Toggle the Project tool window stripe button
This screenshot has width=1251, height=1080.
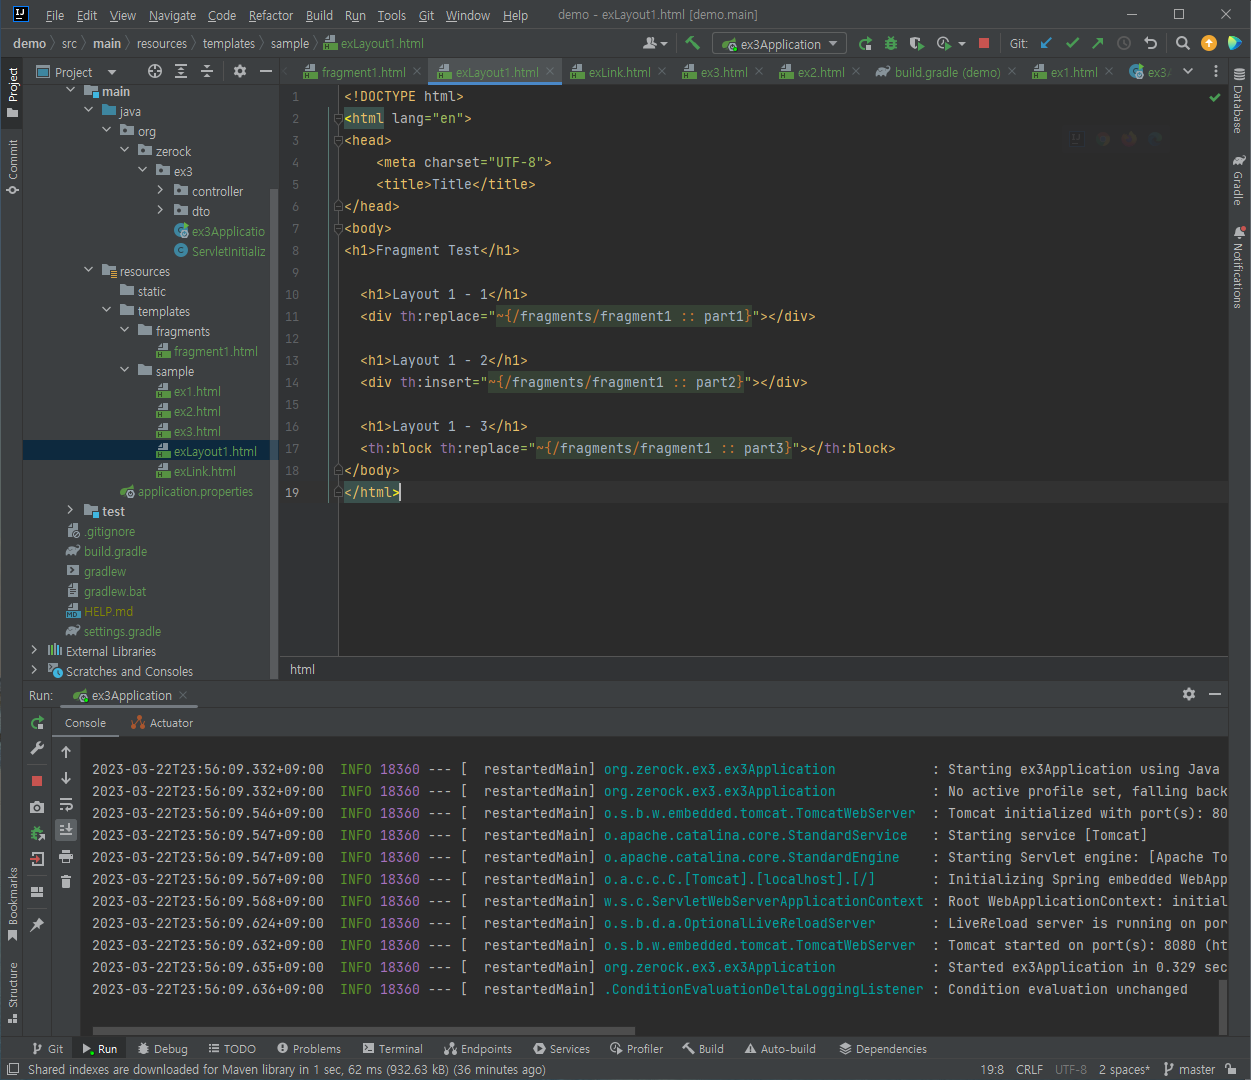[x=12, y=93]
